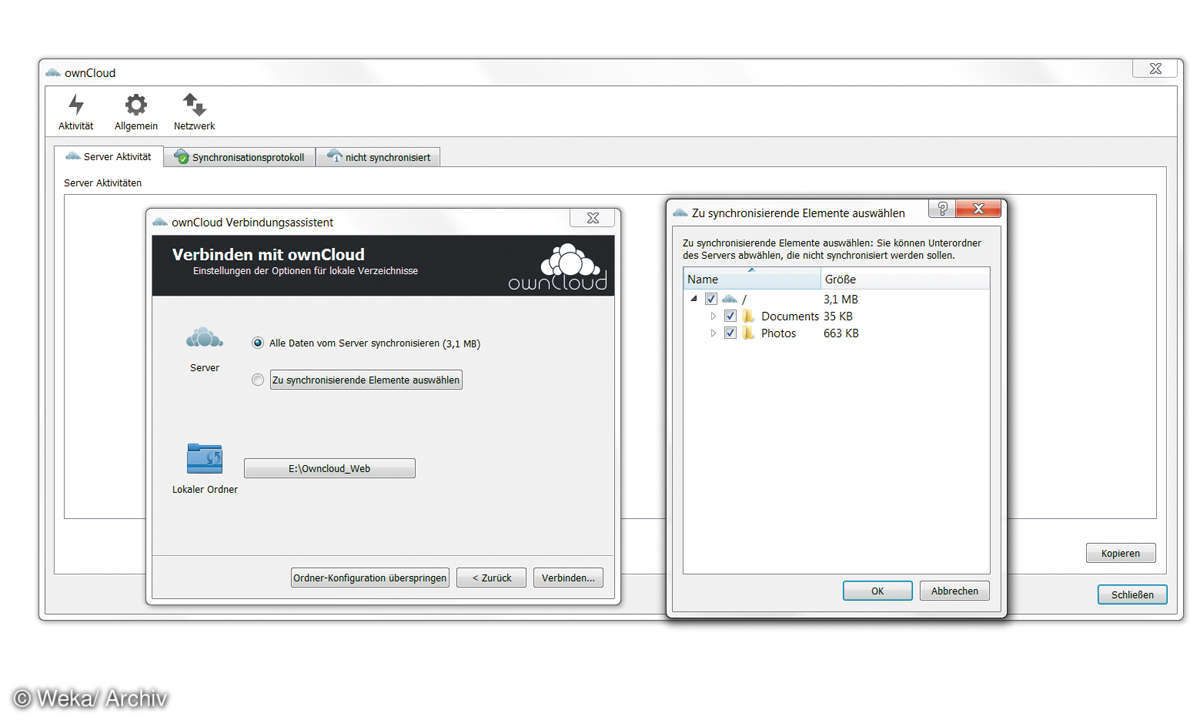Sort by the Name column header
The height and width of the screenshot is (720, 1200).
(x=752, y=279)
